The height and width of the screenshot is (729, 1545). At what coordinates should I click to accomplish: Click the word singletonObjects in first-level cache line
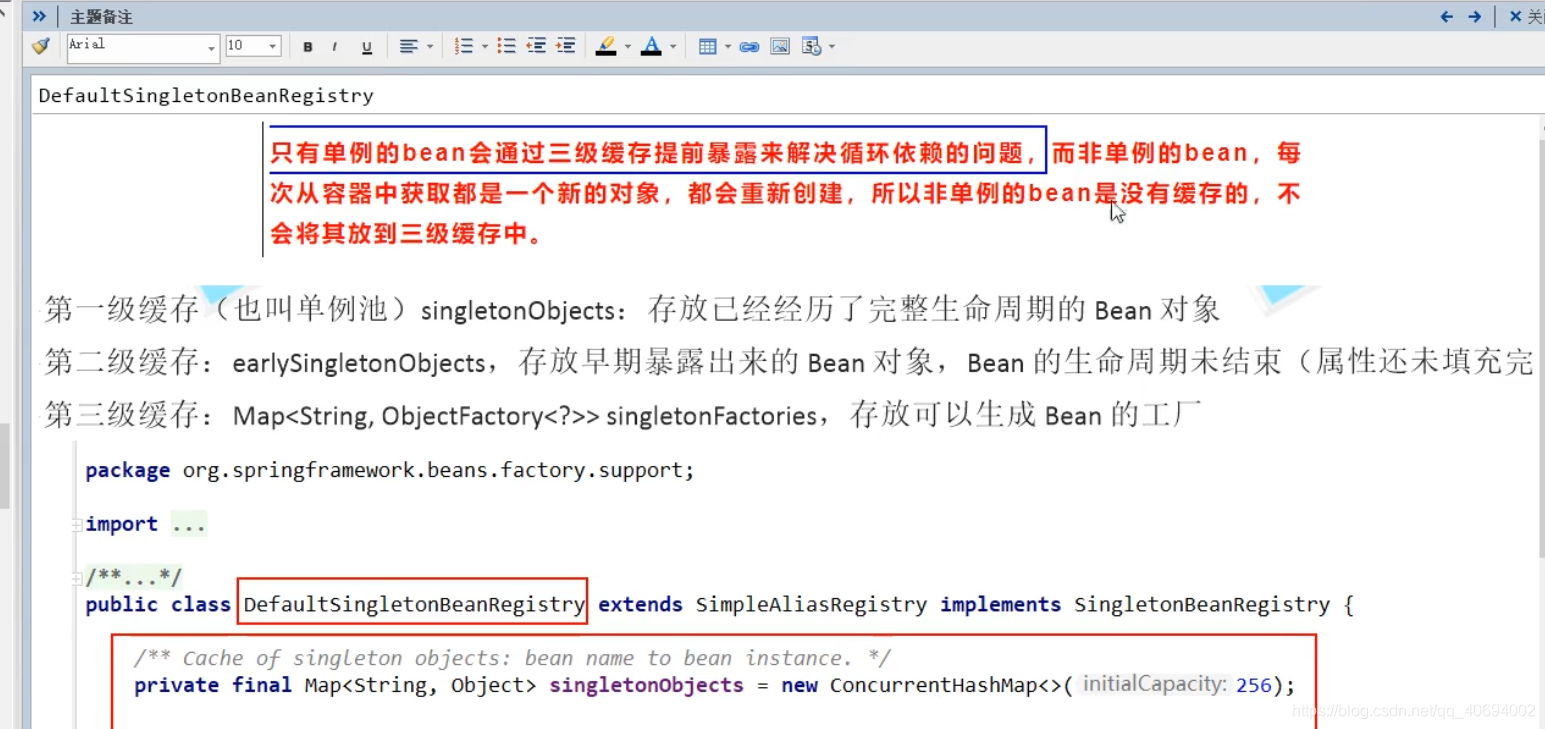pos(517,311)
